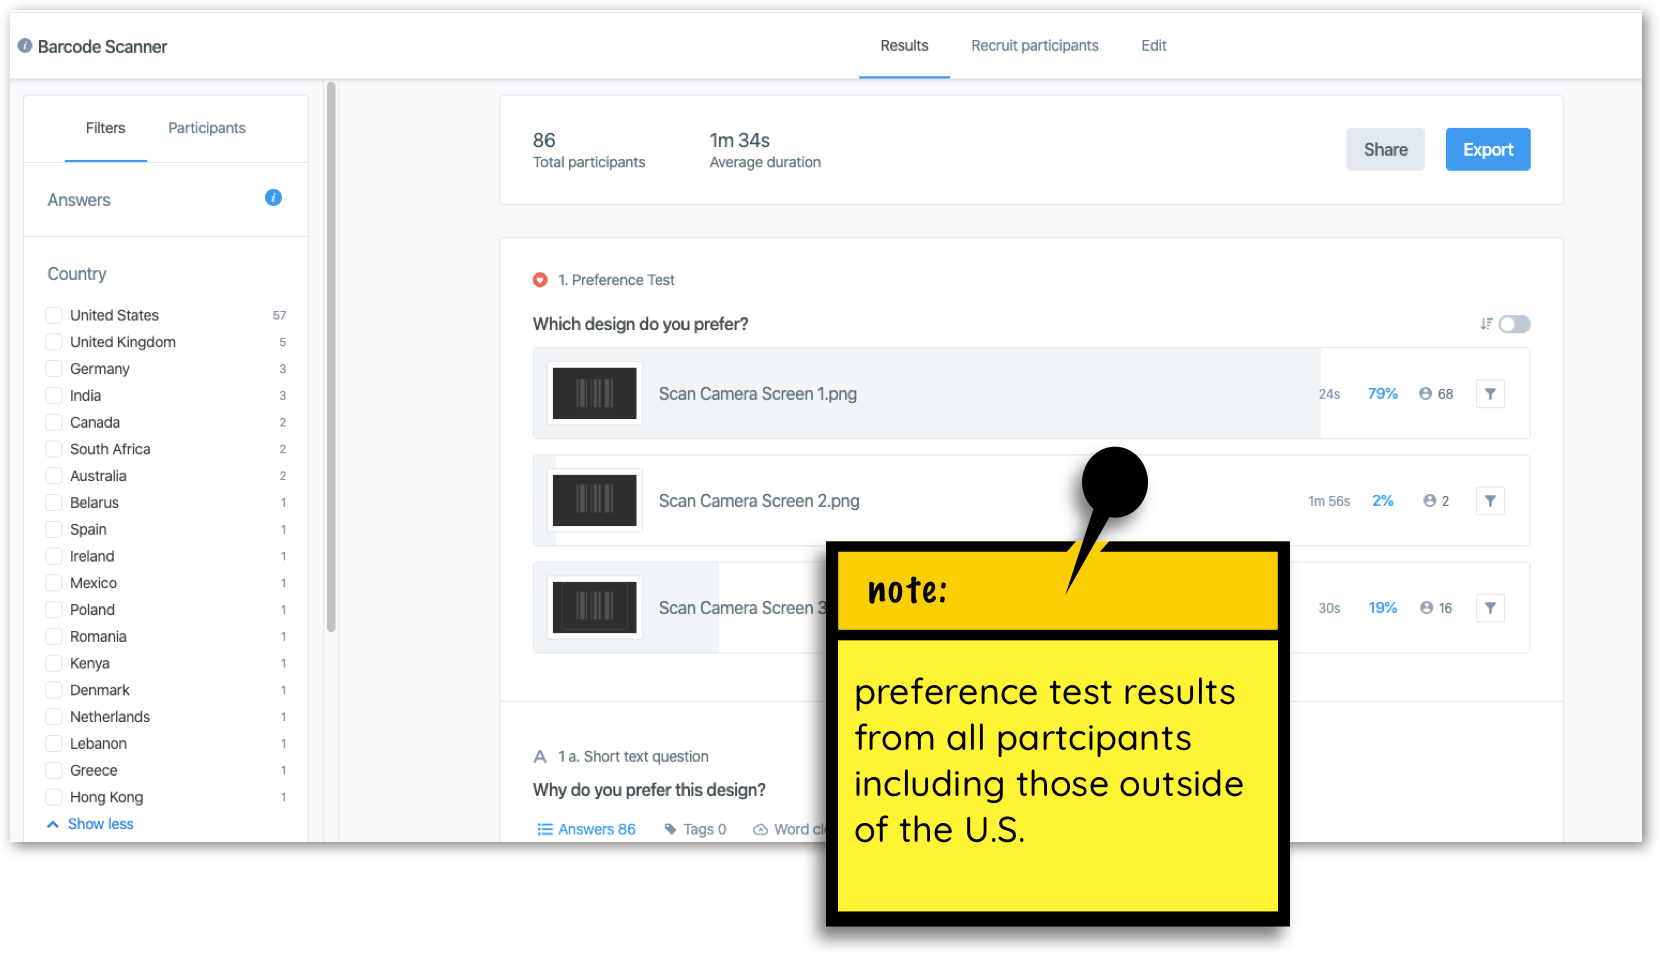
Task: Select the Filters sidebar tab
Action: [x=105, y=128]
